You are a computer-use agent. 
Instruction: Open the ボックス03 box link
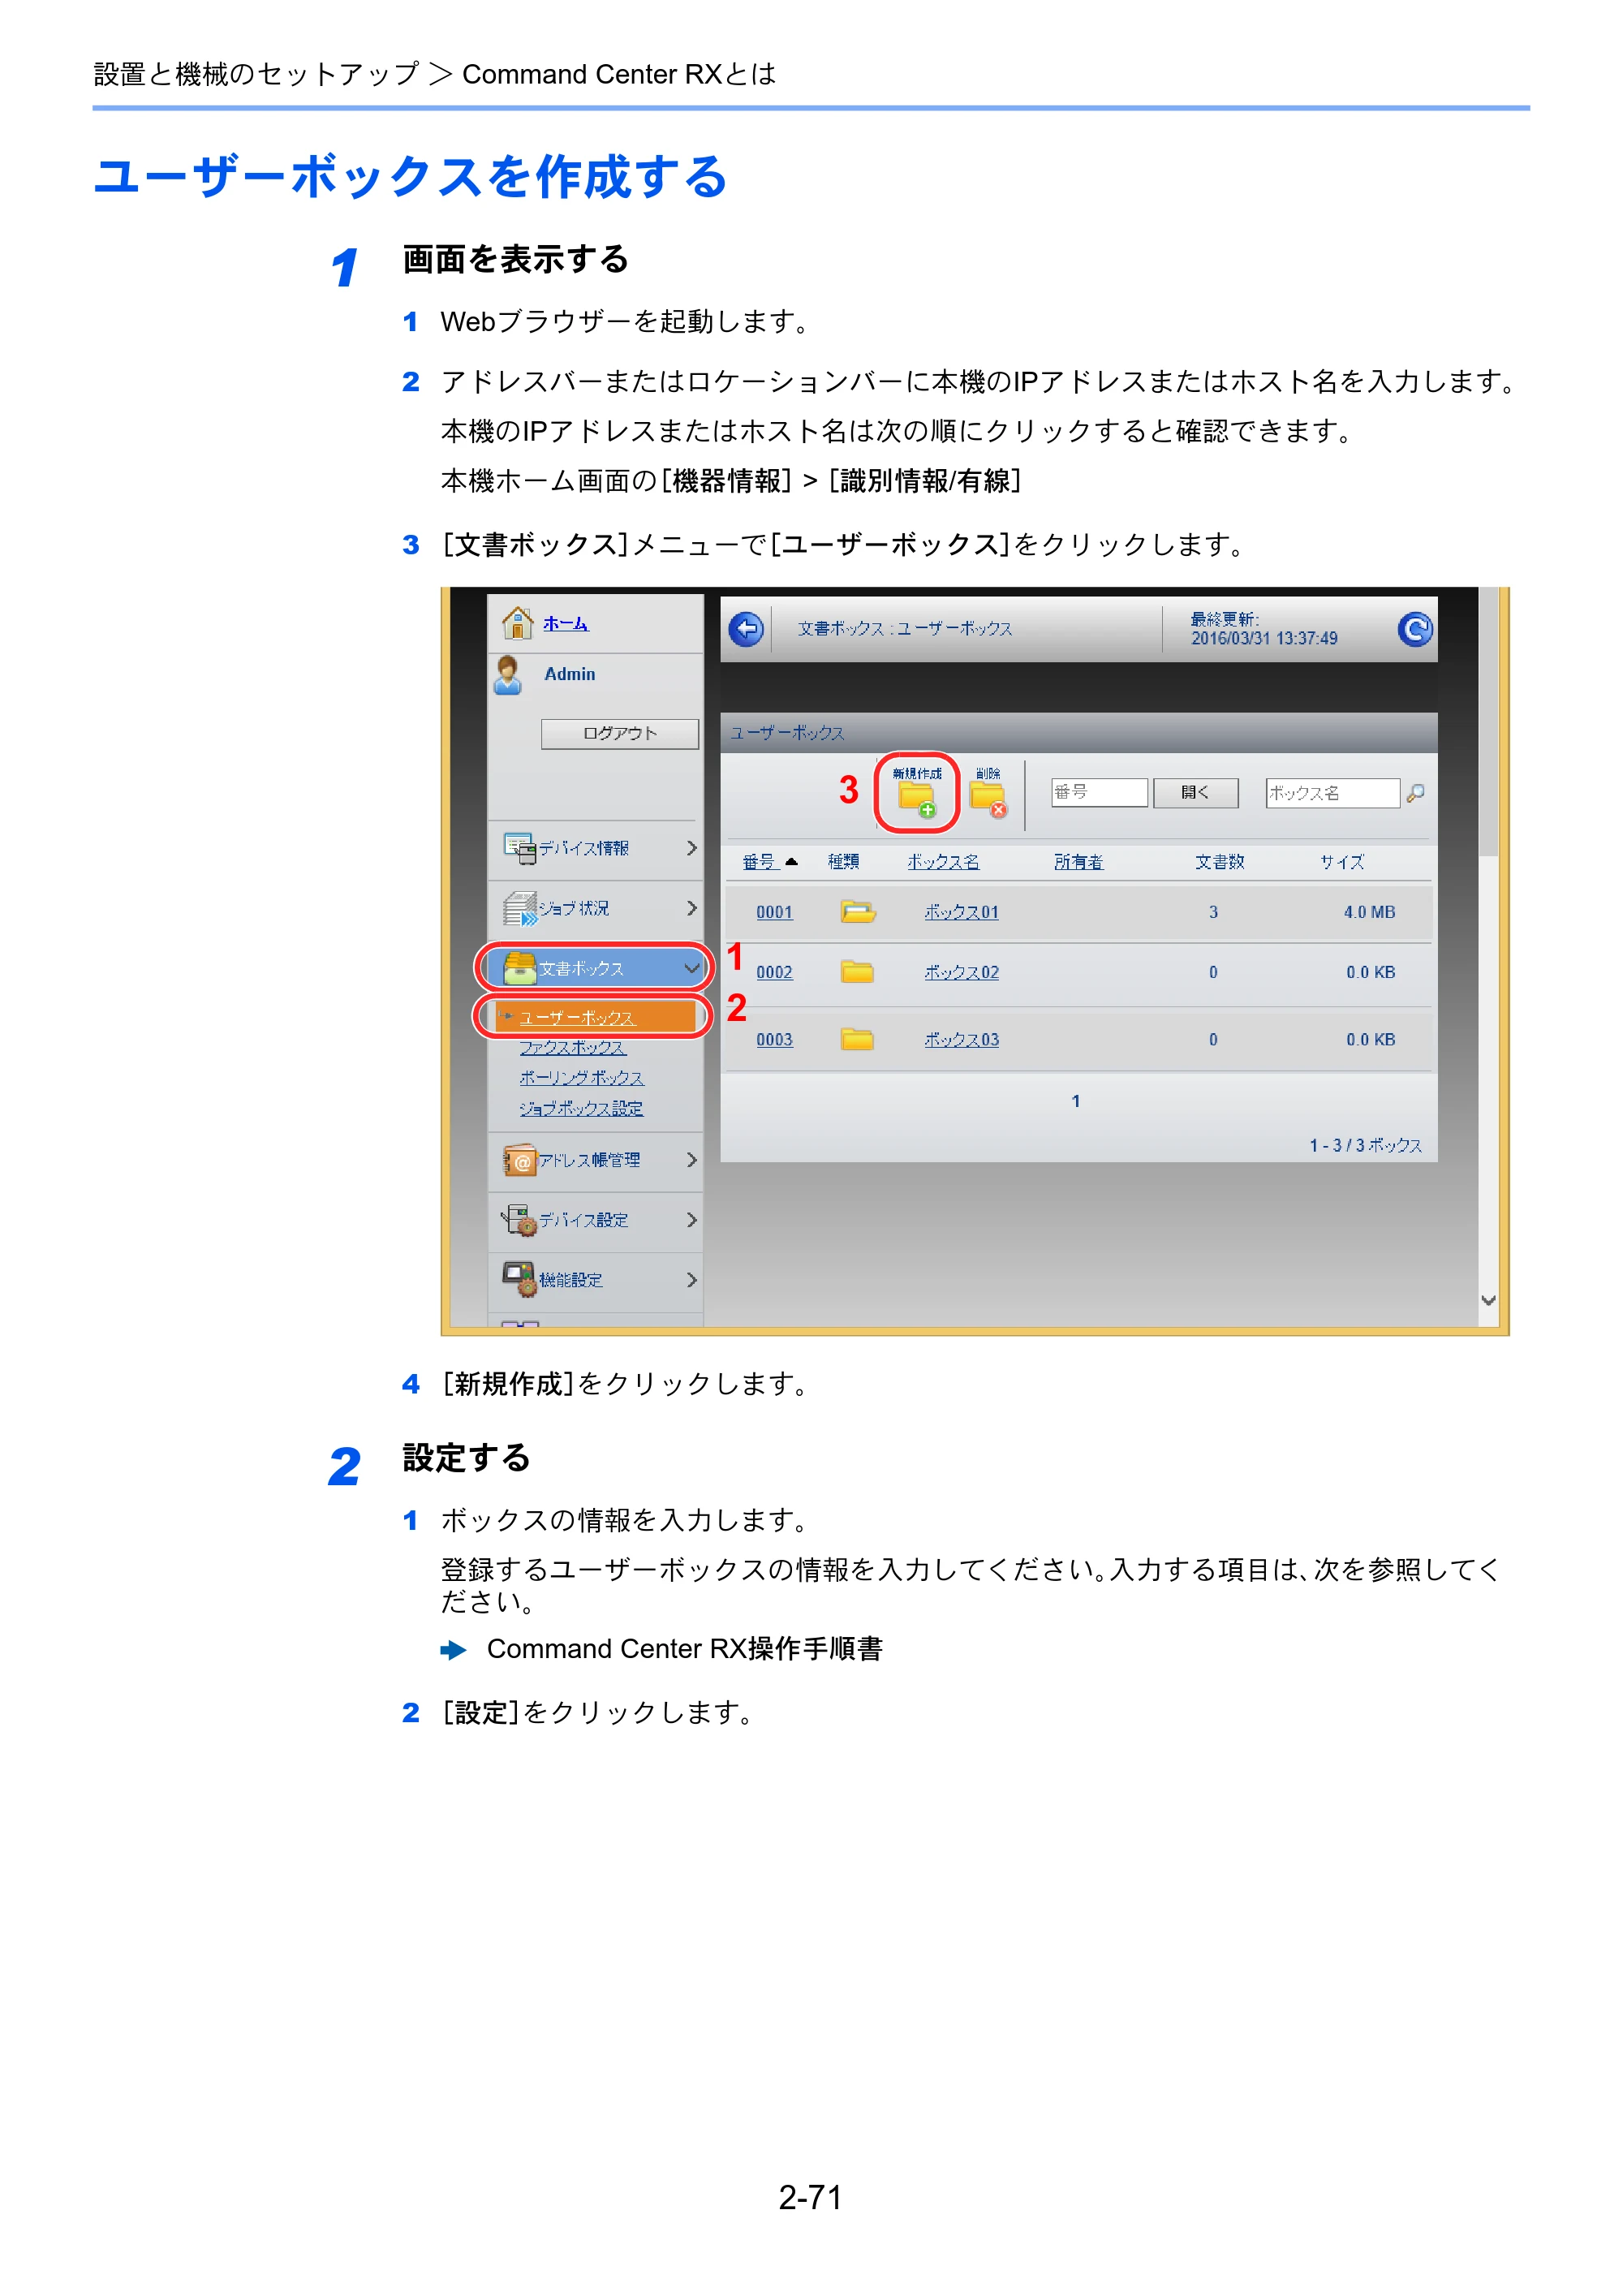pyautogui.click(x=961, y=1040)
